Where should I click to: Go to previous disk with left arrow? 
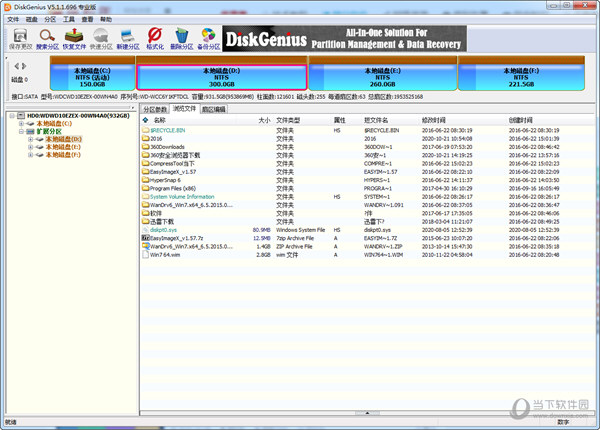(x=16, y=66)
